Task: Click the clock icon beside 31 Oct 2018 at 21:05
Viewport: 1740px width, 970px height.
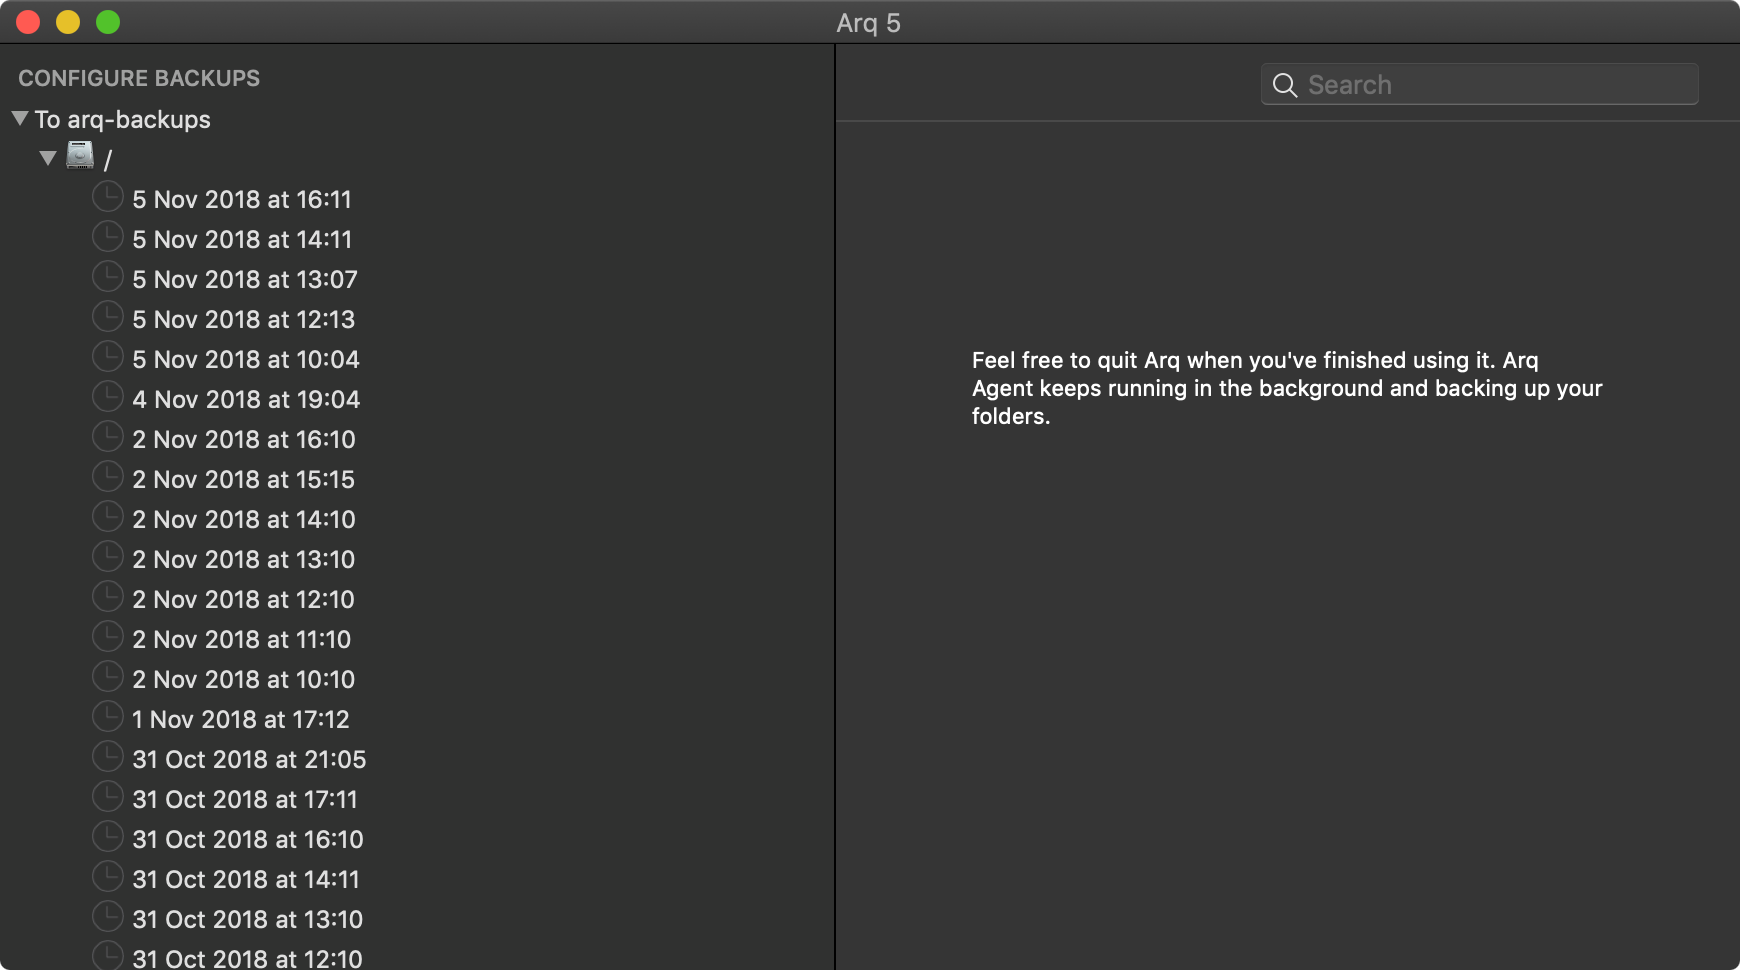Action: 108,757
